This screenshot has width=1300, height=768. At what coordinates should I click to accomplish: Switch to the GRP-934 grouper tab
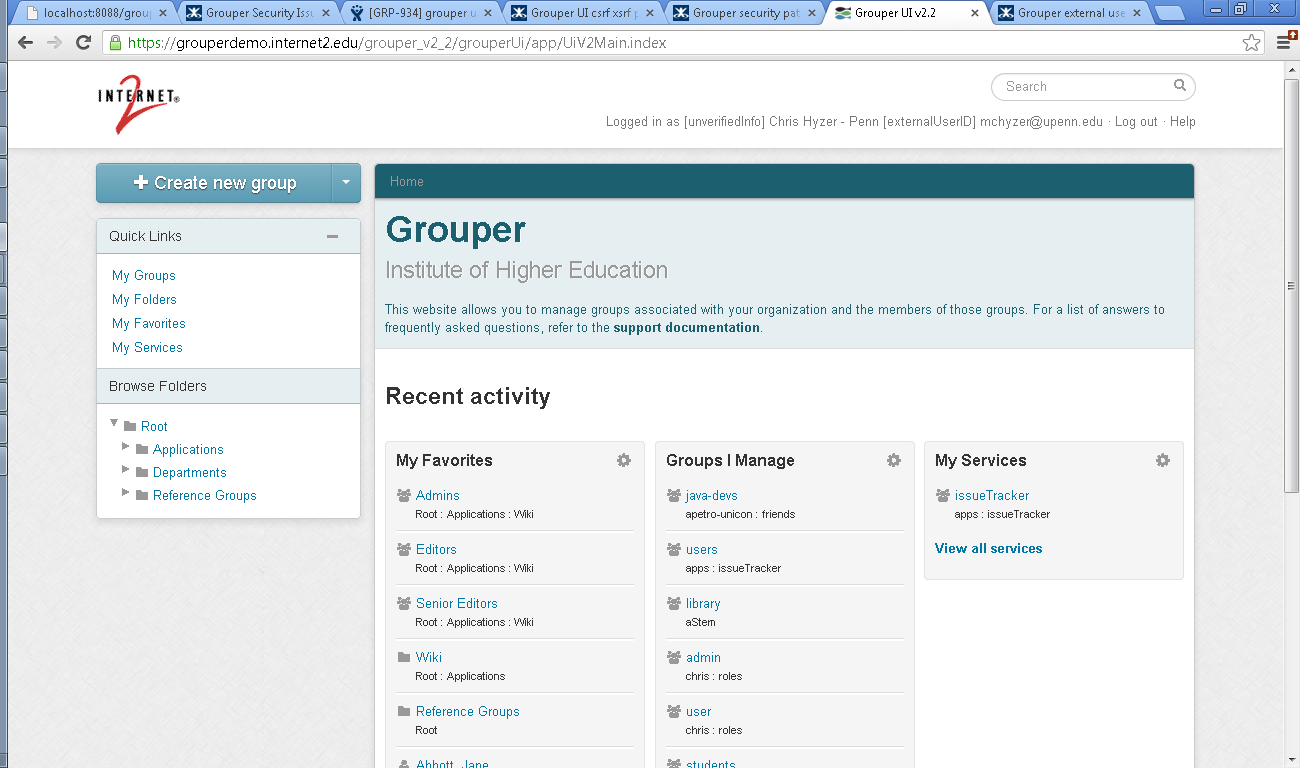(x=420, y=13)
